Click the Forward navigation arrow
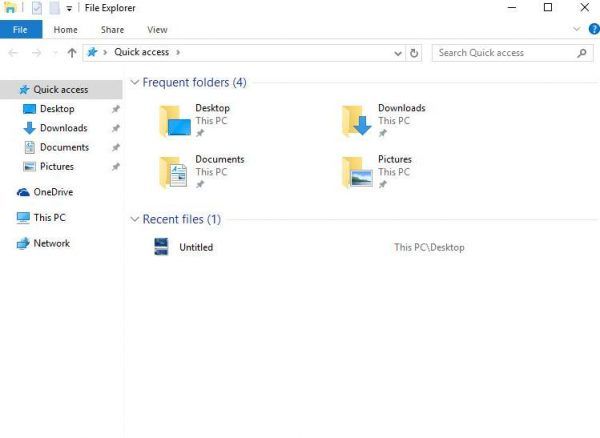This screenshot has width=600, height=438. tap(37, 53)
